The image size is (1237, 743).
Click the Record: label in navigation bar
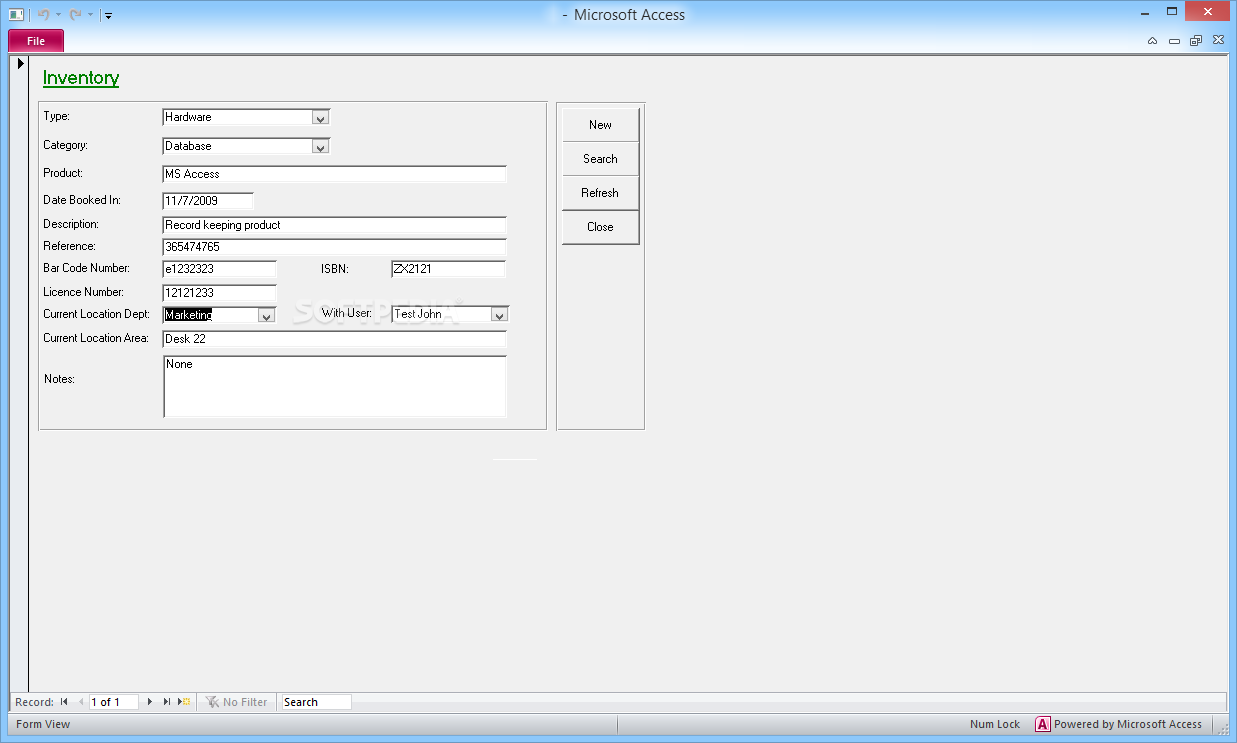point(35,702)
